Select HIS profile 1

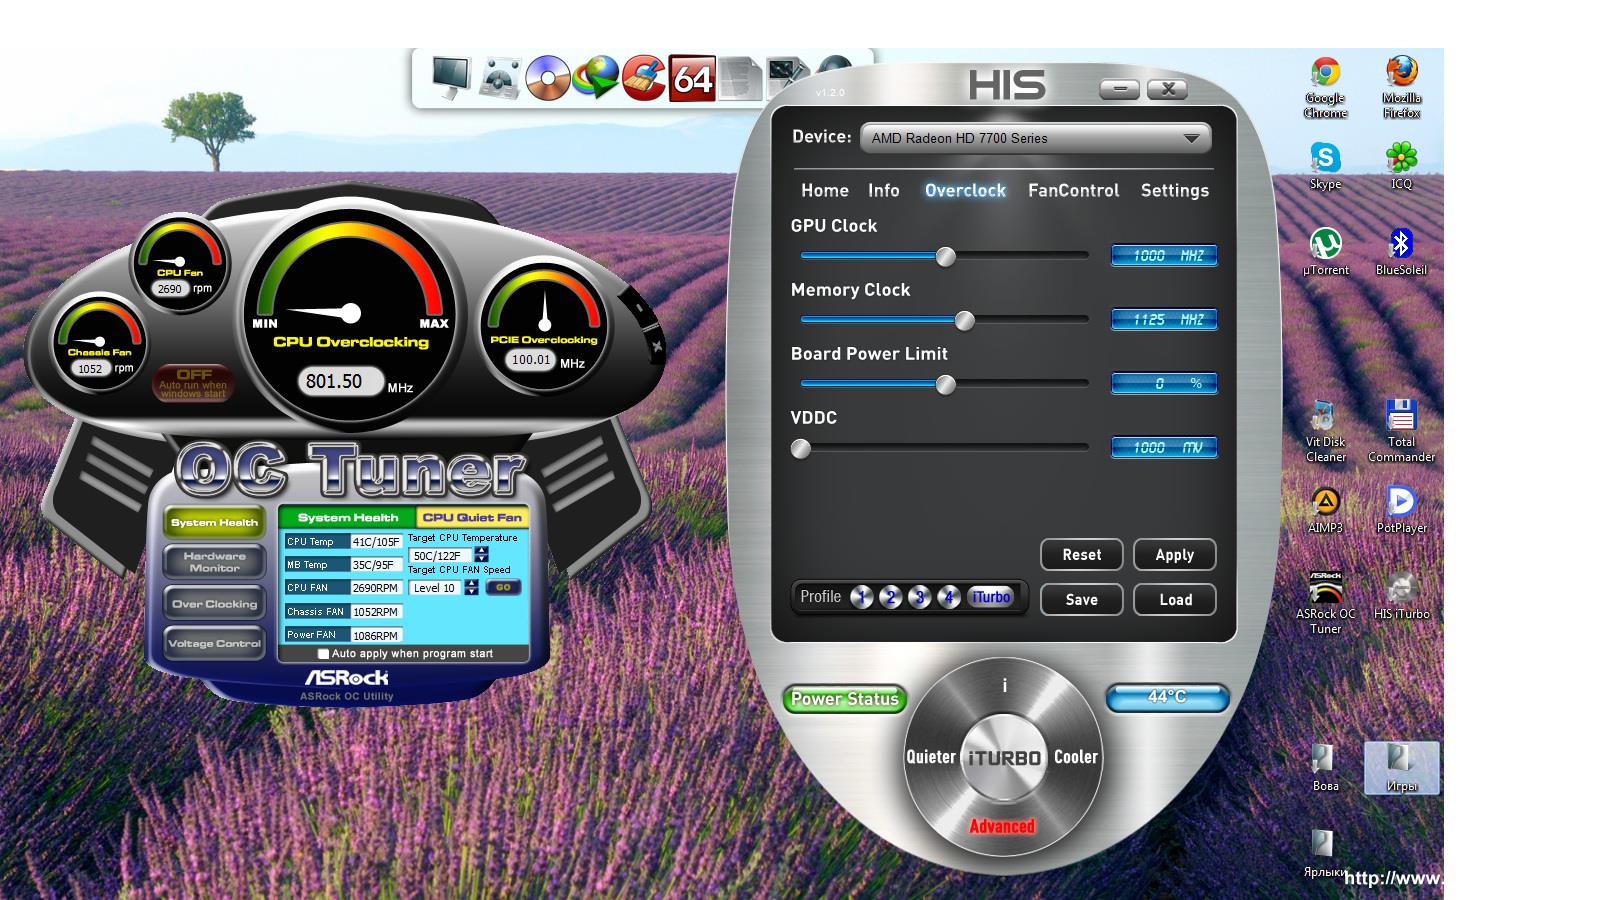861,597
